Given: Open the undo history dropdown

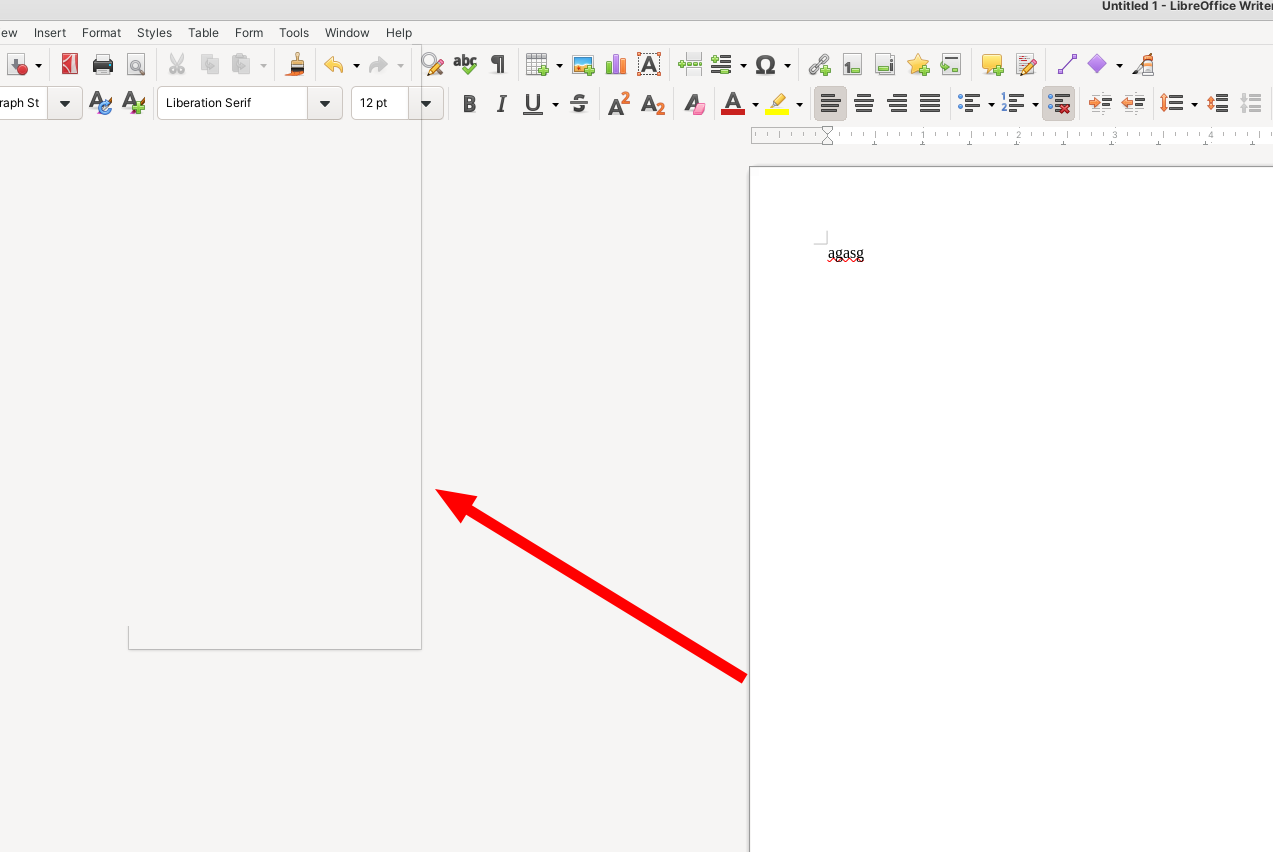Looking at the screenshot, I should (x=356, y=66).
